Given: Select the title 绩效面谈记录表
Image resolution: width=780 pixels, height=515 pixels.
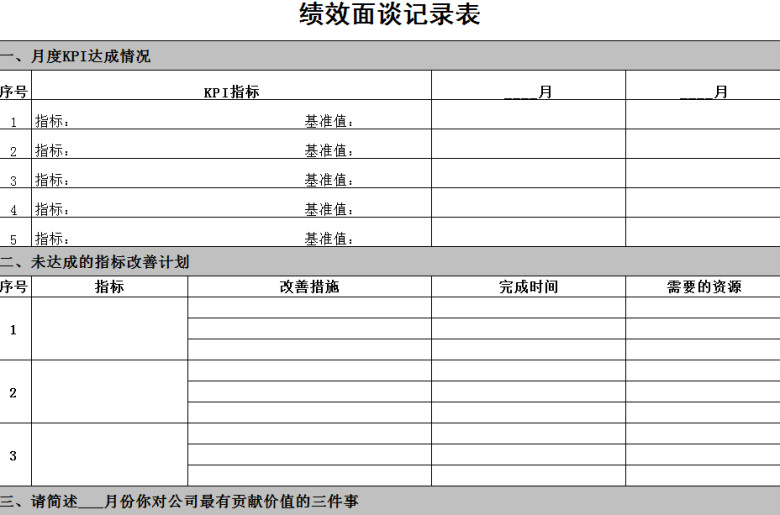Looking at the screenshot, I should (390, 14).
